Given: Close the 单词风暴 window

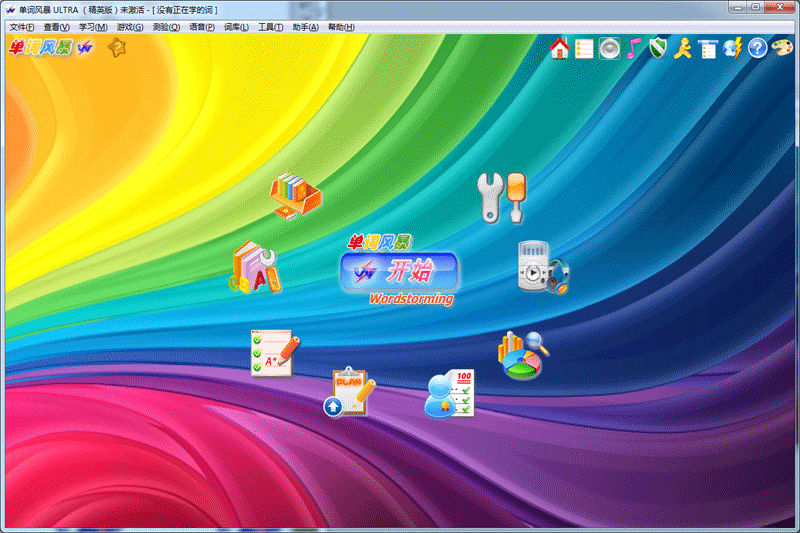Looking at the screenshot, I should click(x=780, y=7).
